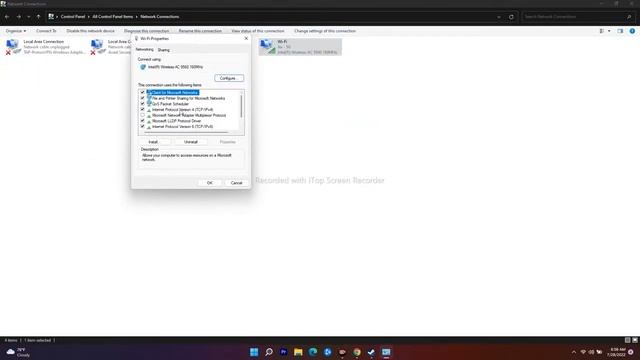The height and width of the screenshot is (360, 640).
Task: Select the second Local Area Connection adapter icon
Action: [98, 46]
